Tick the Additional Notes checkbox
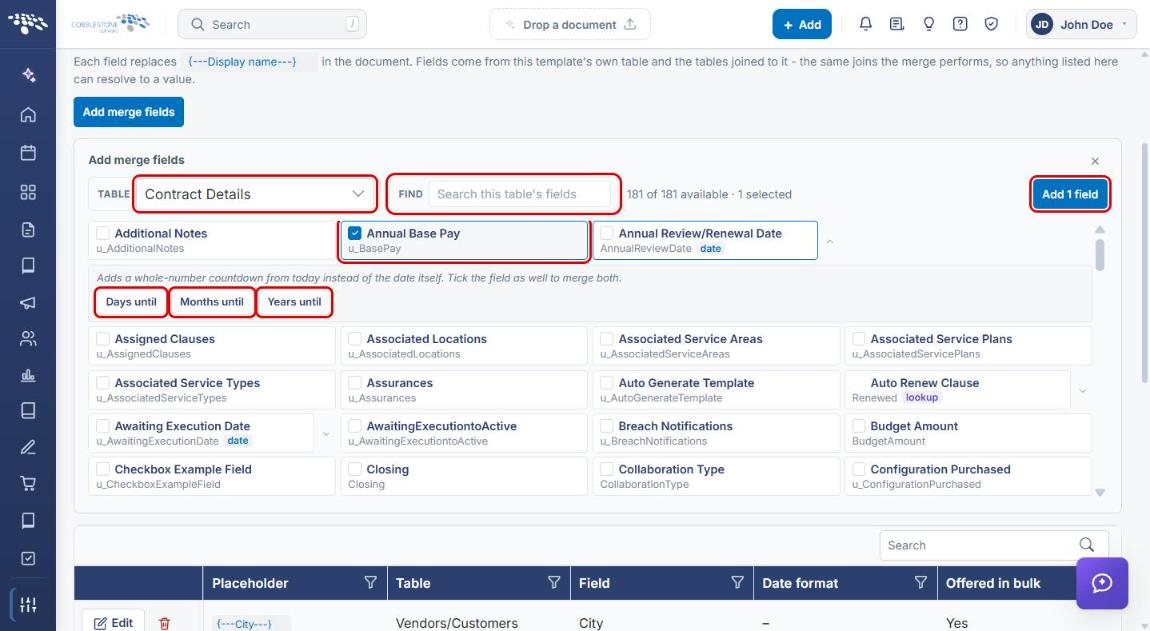 click(103, 233)
